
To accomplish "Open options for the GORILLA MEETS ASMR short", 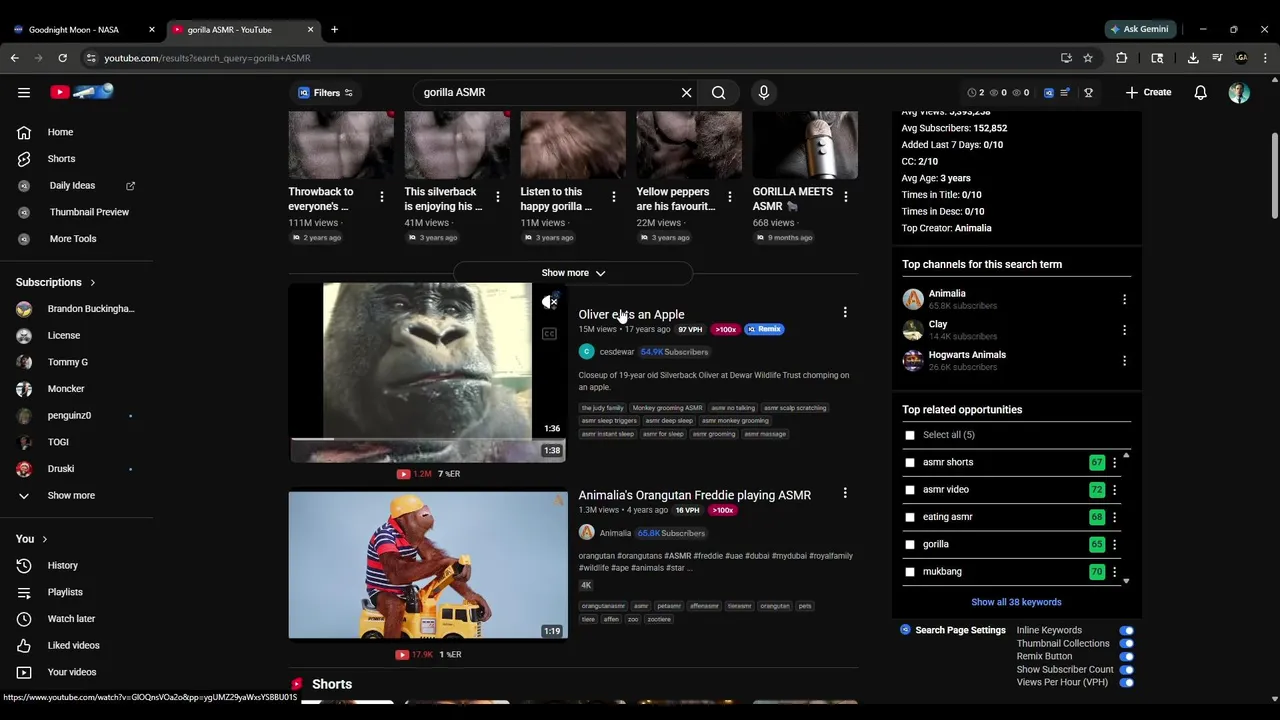I will click(845, 197).
